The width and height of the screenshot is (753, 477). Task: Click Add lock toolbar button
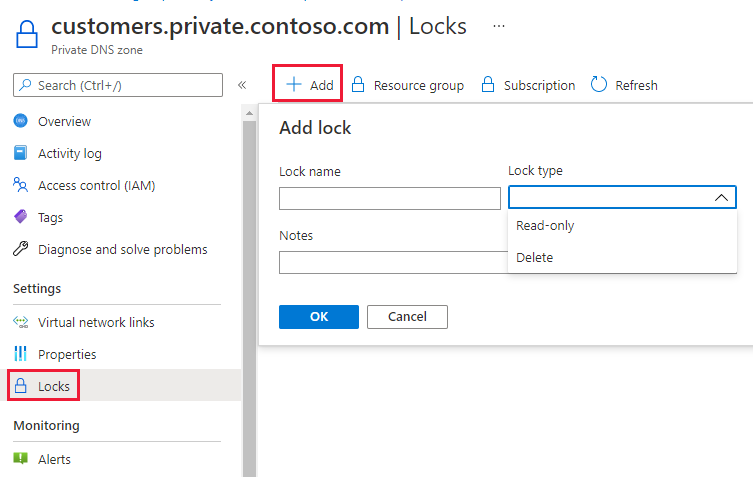309,85
